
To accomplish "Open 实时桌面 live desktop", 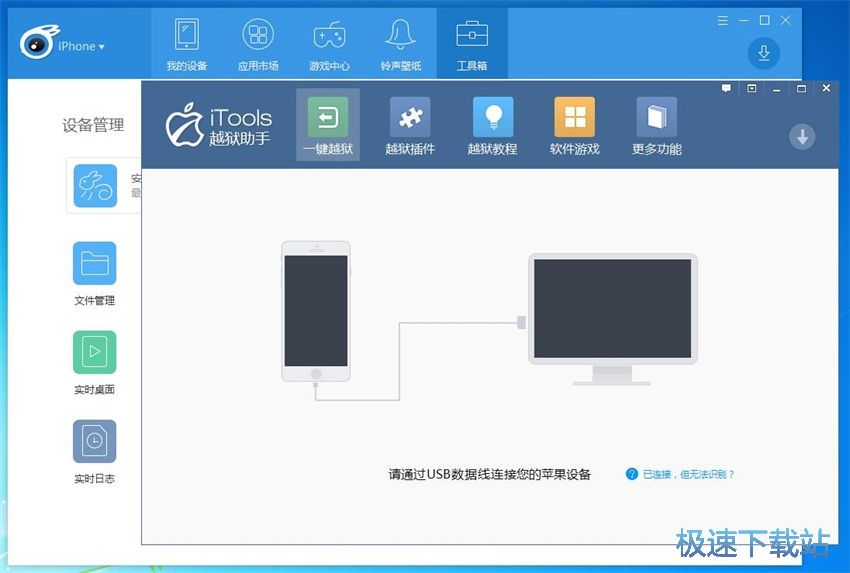I will click(94, 363).
